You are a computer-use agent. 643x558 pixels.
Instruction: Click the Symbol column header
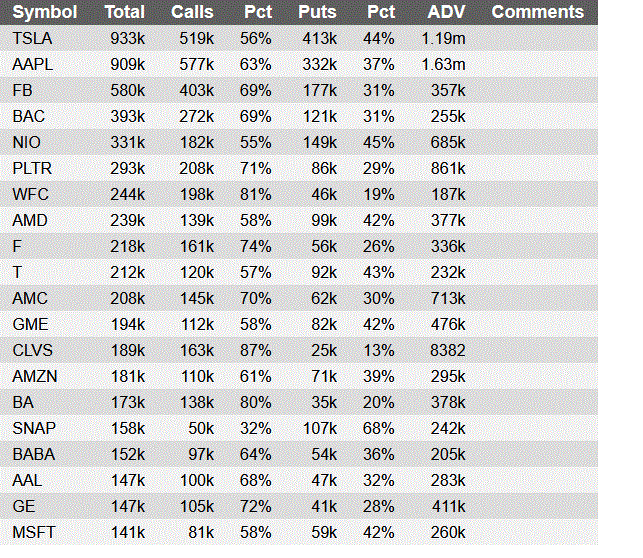click(44, 13)
